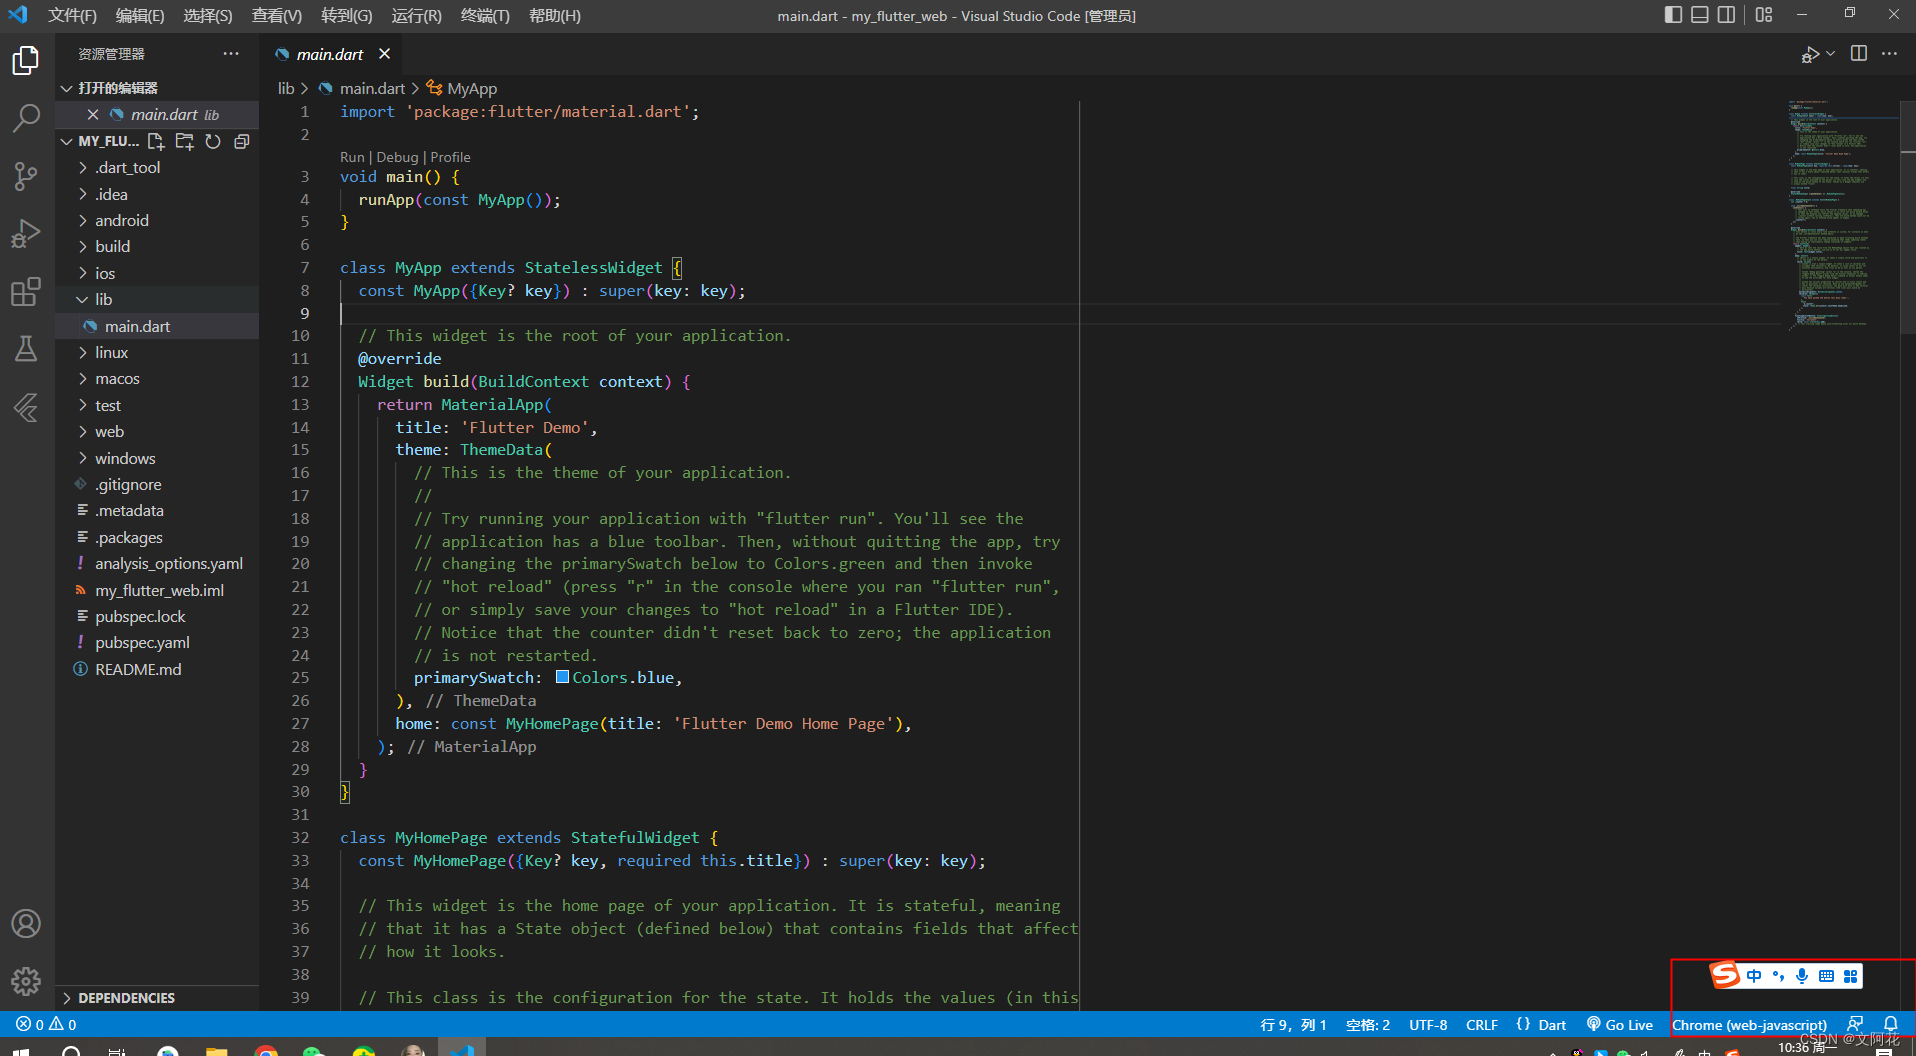This screenshot has height=1056, width=1916.
Task: Open the Accounts menu icon
Action: 26,923
